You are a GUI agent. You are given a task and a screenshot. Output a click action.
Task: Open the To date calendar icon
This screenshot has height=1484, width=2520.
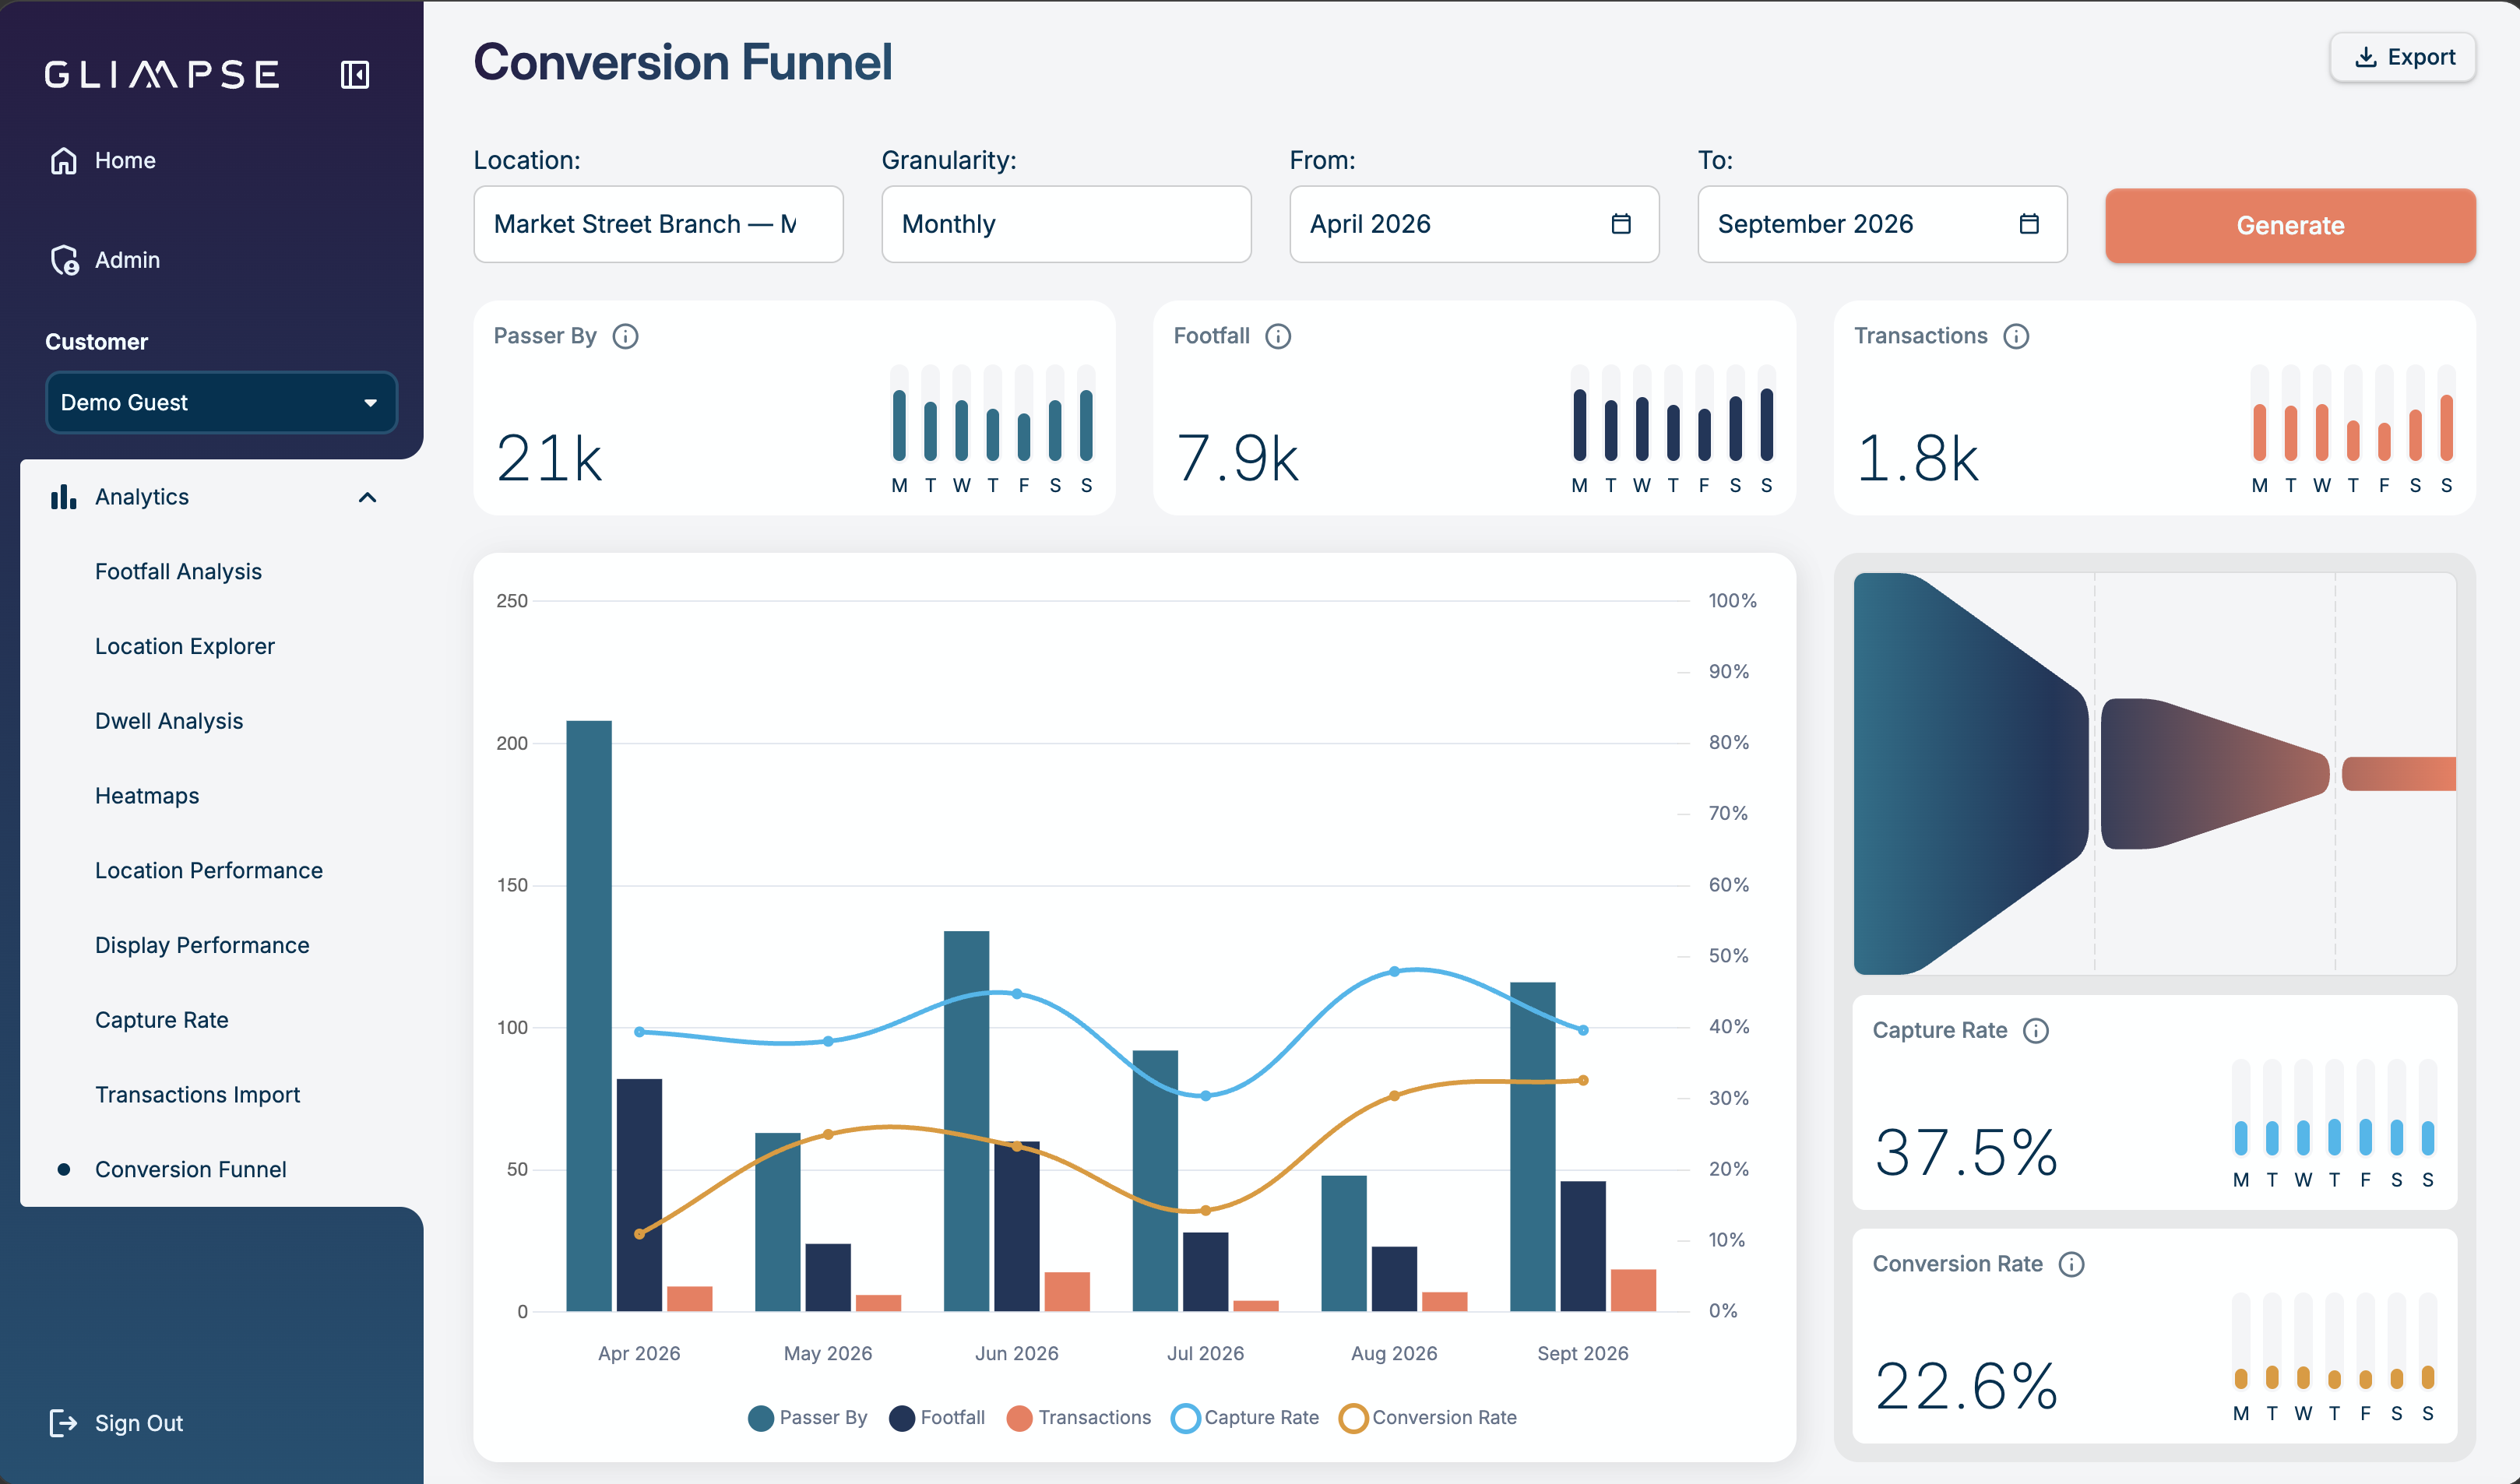pyautogui.click(x=2029, y=224)
